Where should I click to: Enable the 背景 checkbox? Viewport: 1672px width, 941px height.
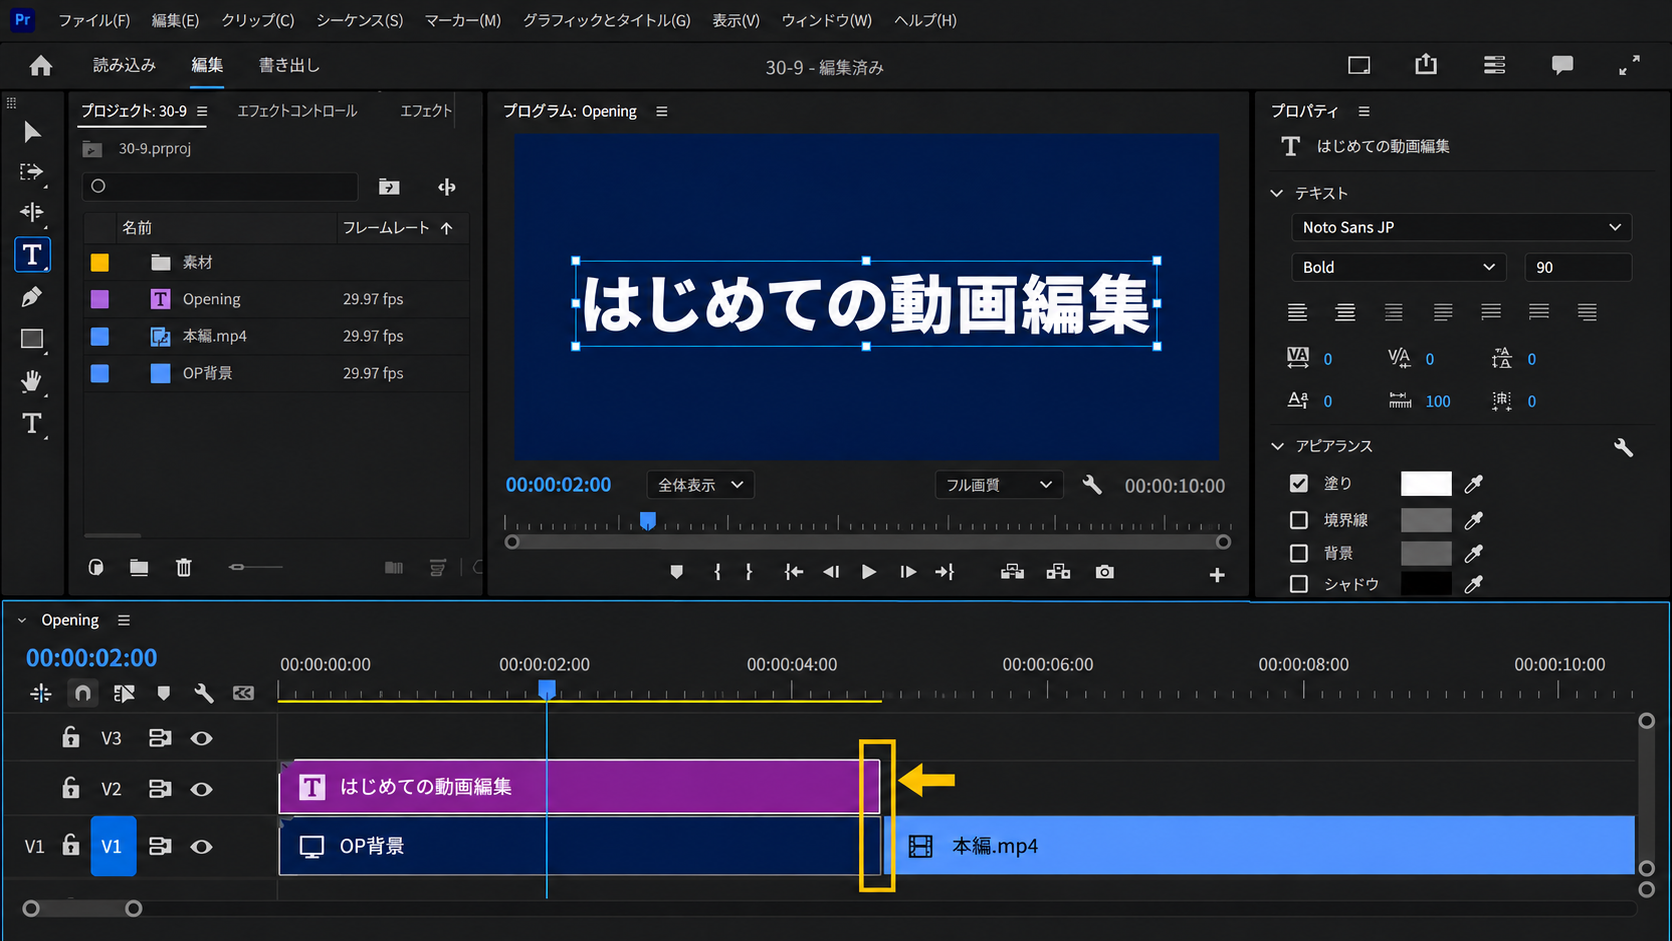click(1298, 553)
